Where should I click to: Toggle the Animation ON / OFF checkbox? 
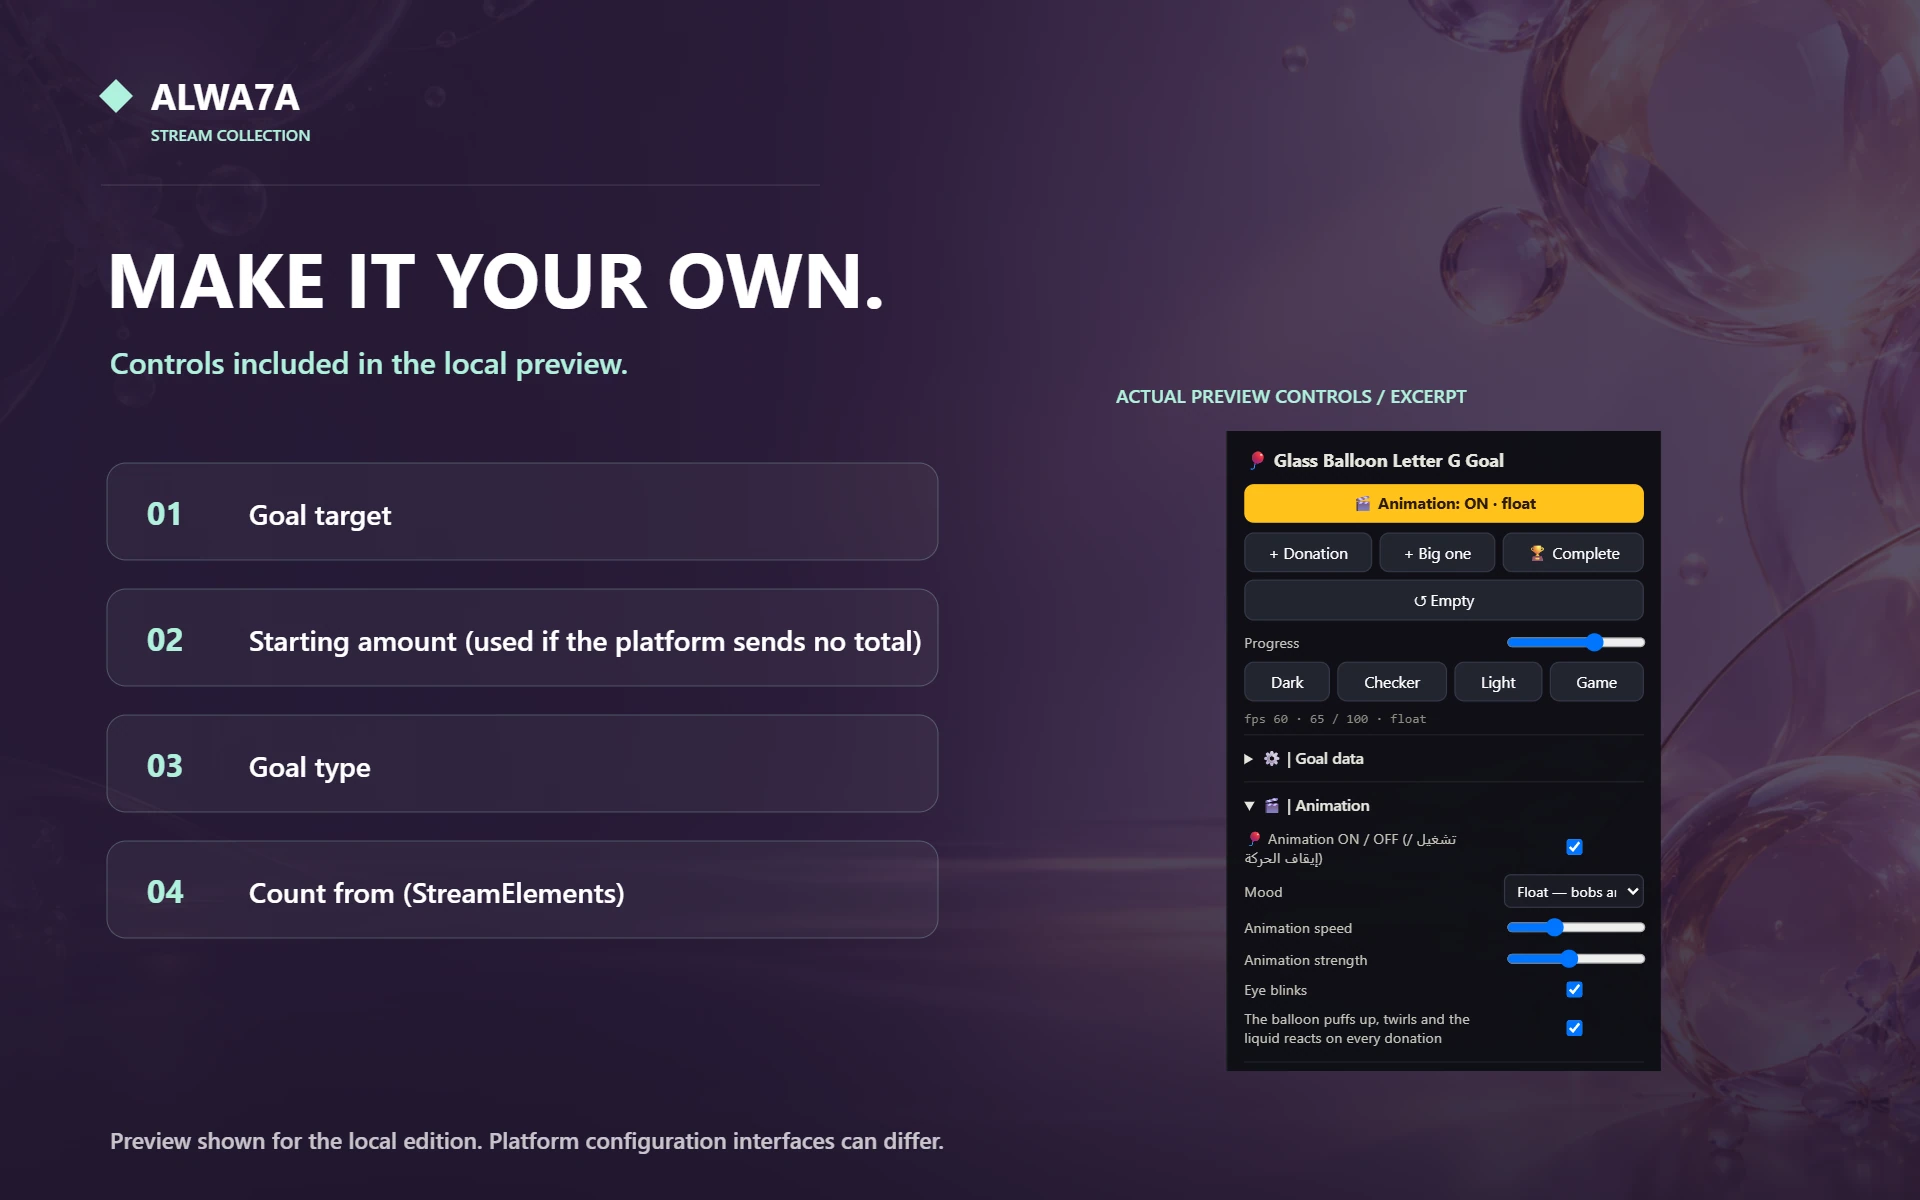coord(1574,847)
